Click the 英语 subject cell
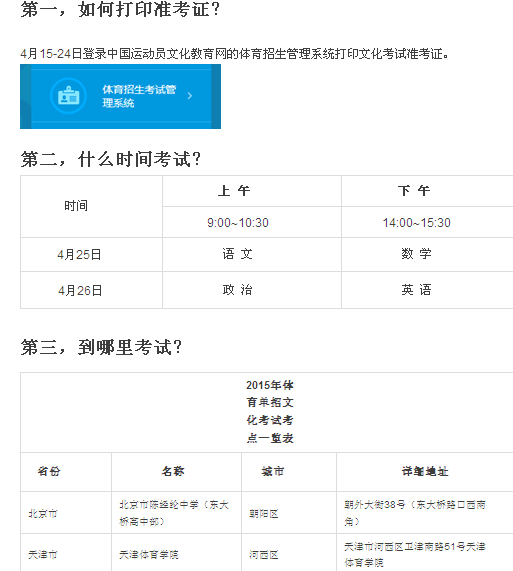 427,290
